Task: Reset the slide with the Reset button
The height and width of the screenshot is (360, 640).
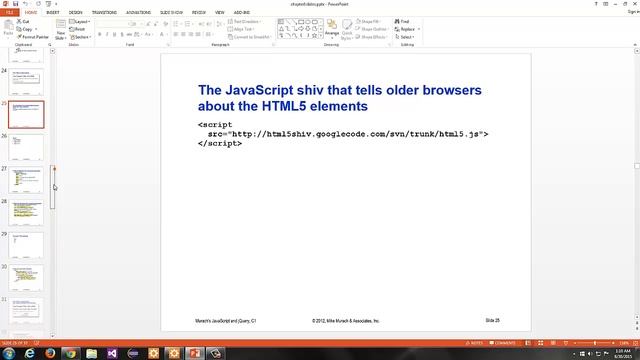Action: pos(77,29)
